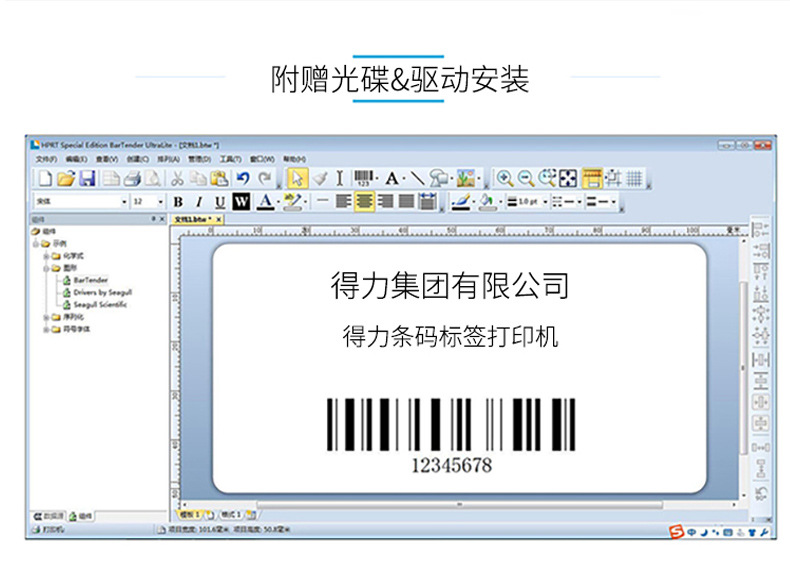Image resolution: width=790 pixels, height=570 pixels.
Task: Align text to the right
Action: click(x=385, y=202)
